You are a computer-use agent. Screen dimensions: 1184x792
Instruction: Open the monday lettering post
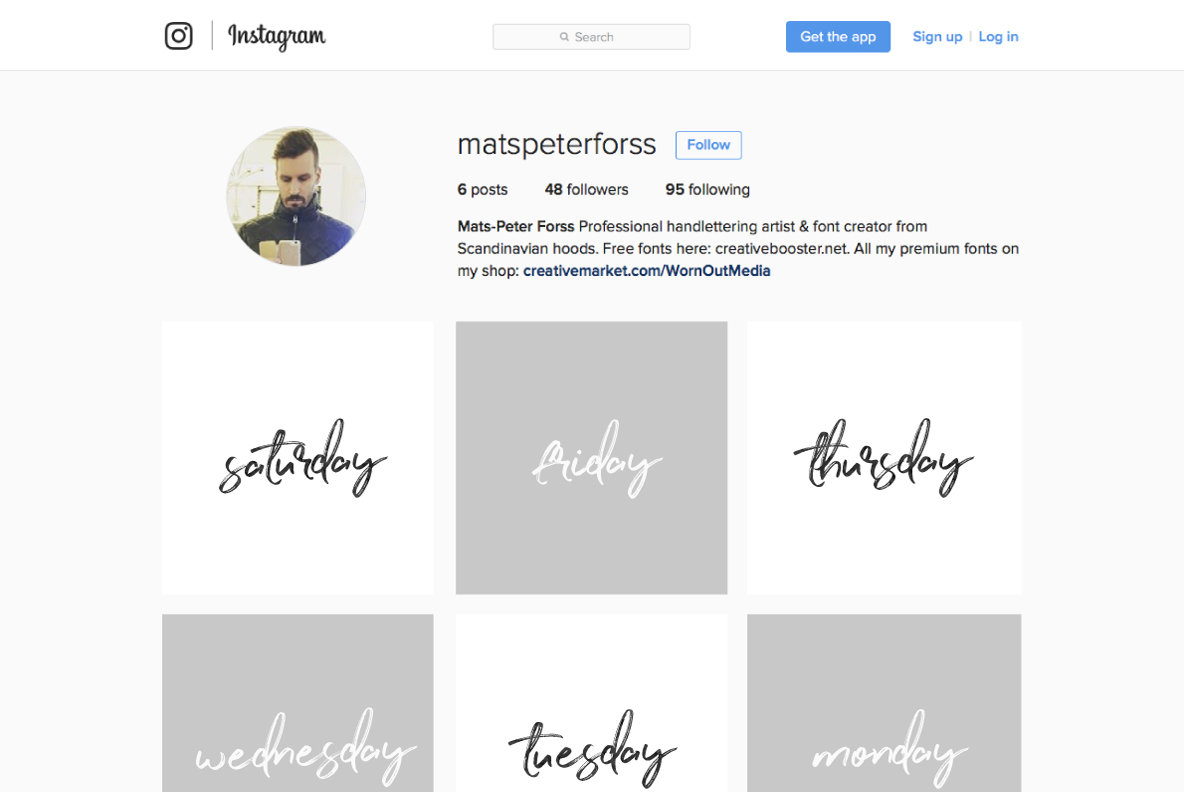884,703
